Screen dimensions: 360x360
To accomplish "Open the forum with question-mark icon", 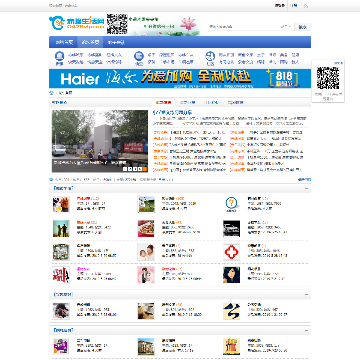I will (231, 204).
